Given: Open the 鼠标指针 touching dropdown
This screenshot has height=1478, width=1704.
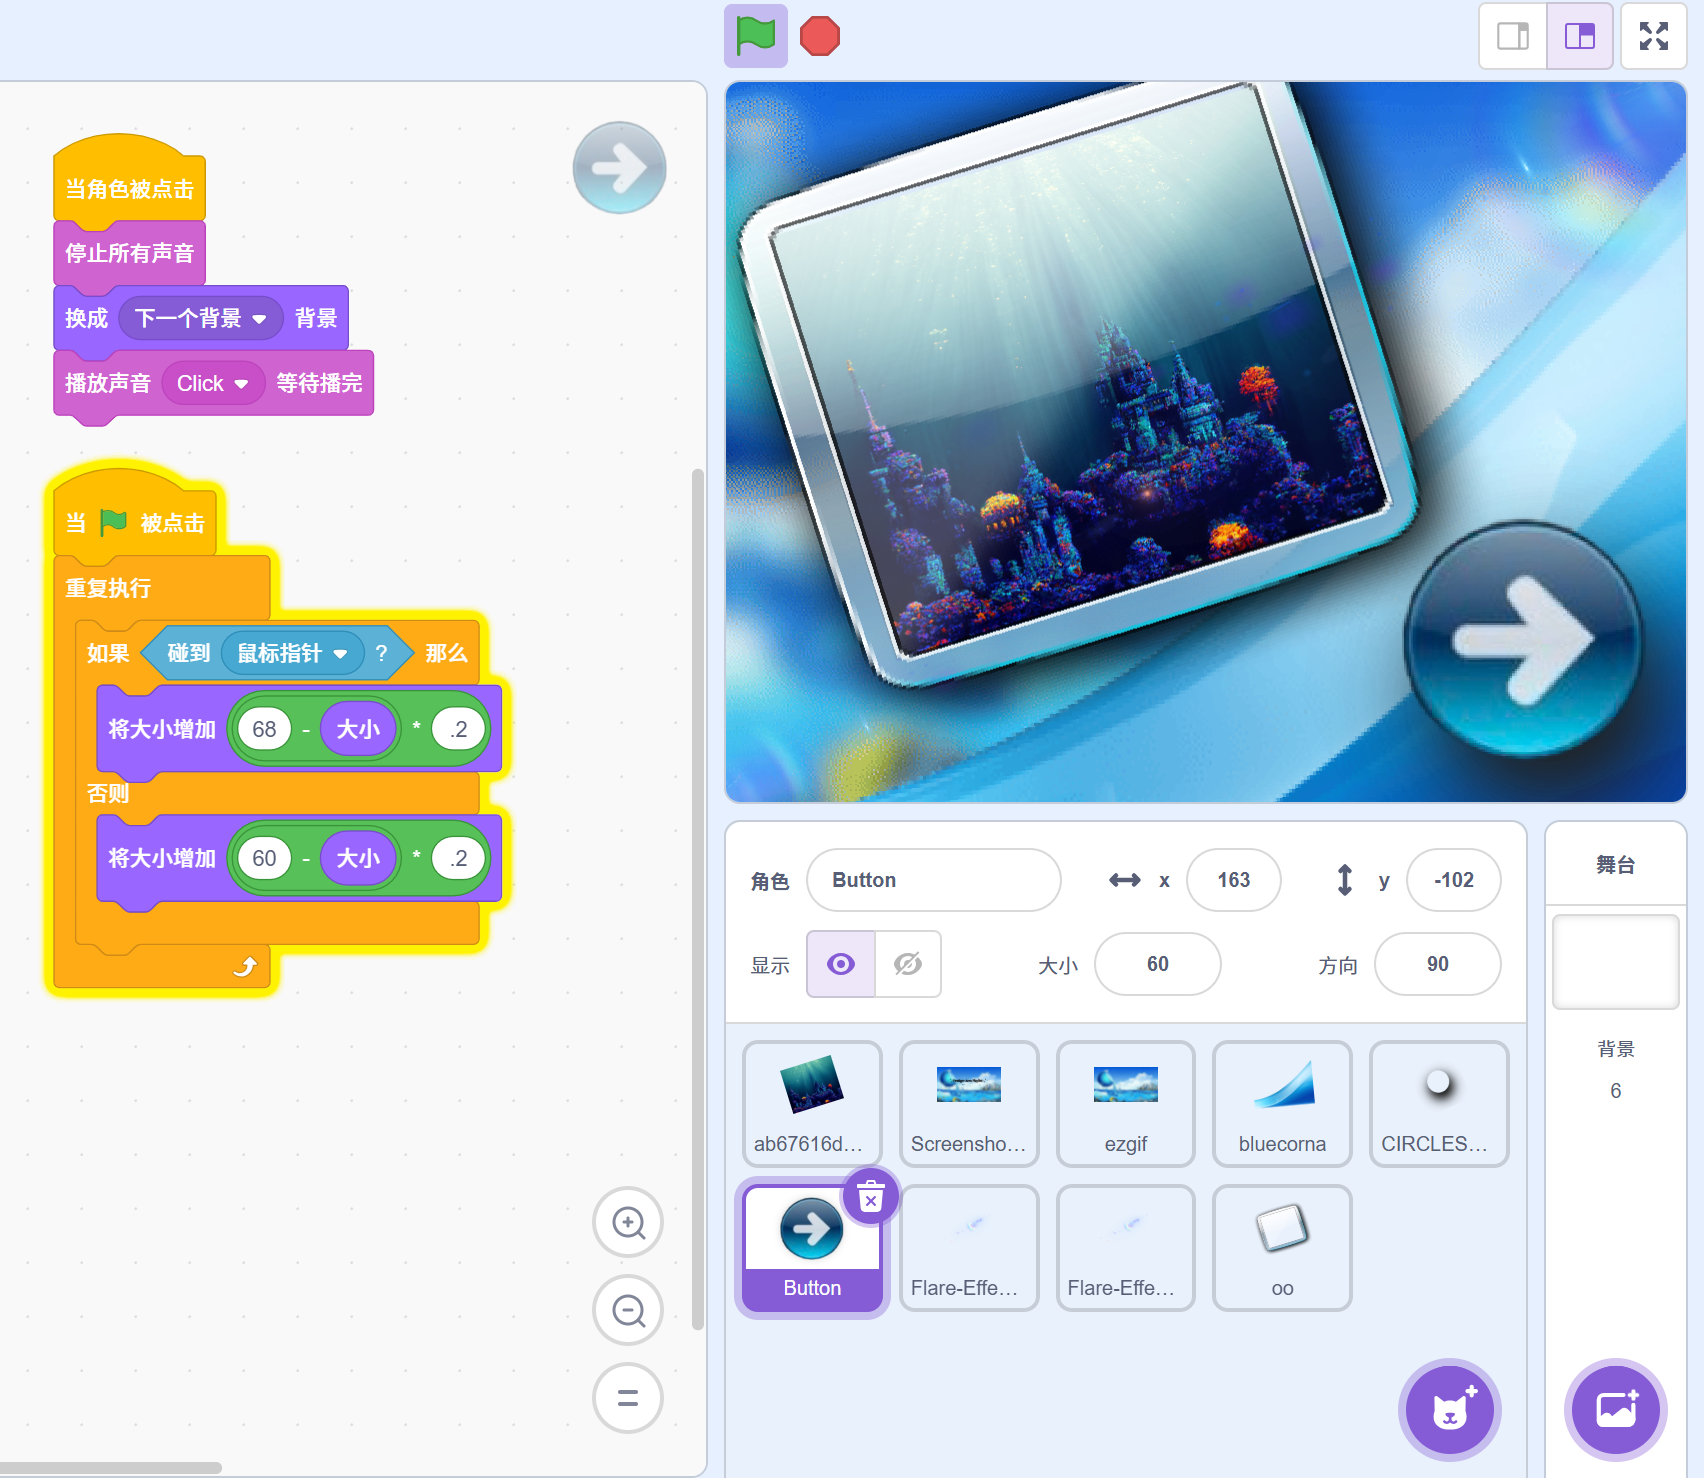Looking at the screenshot, I should click(x=340, y=654).
